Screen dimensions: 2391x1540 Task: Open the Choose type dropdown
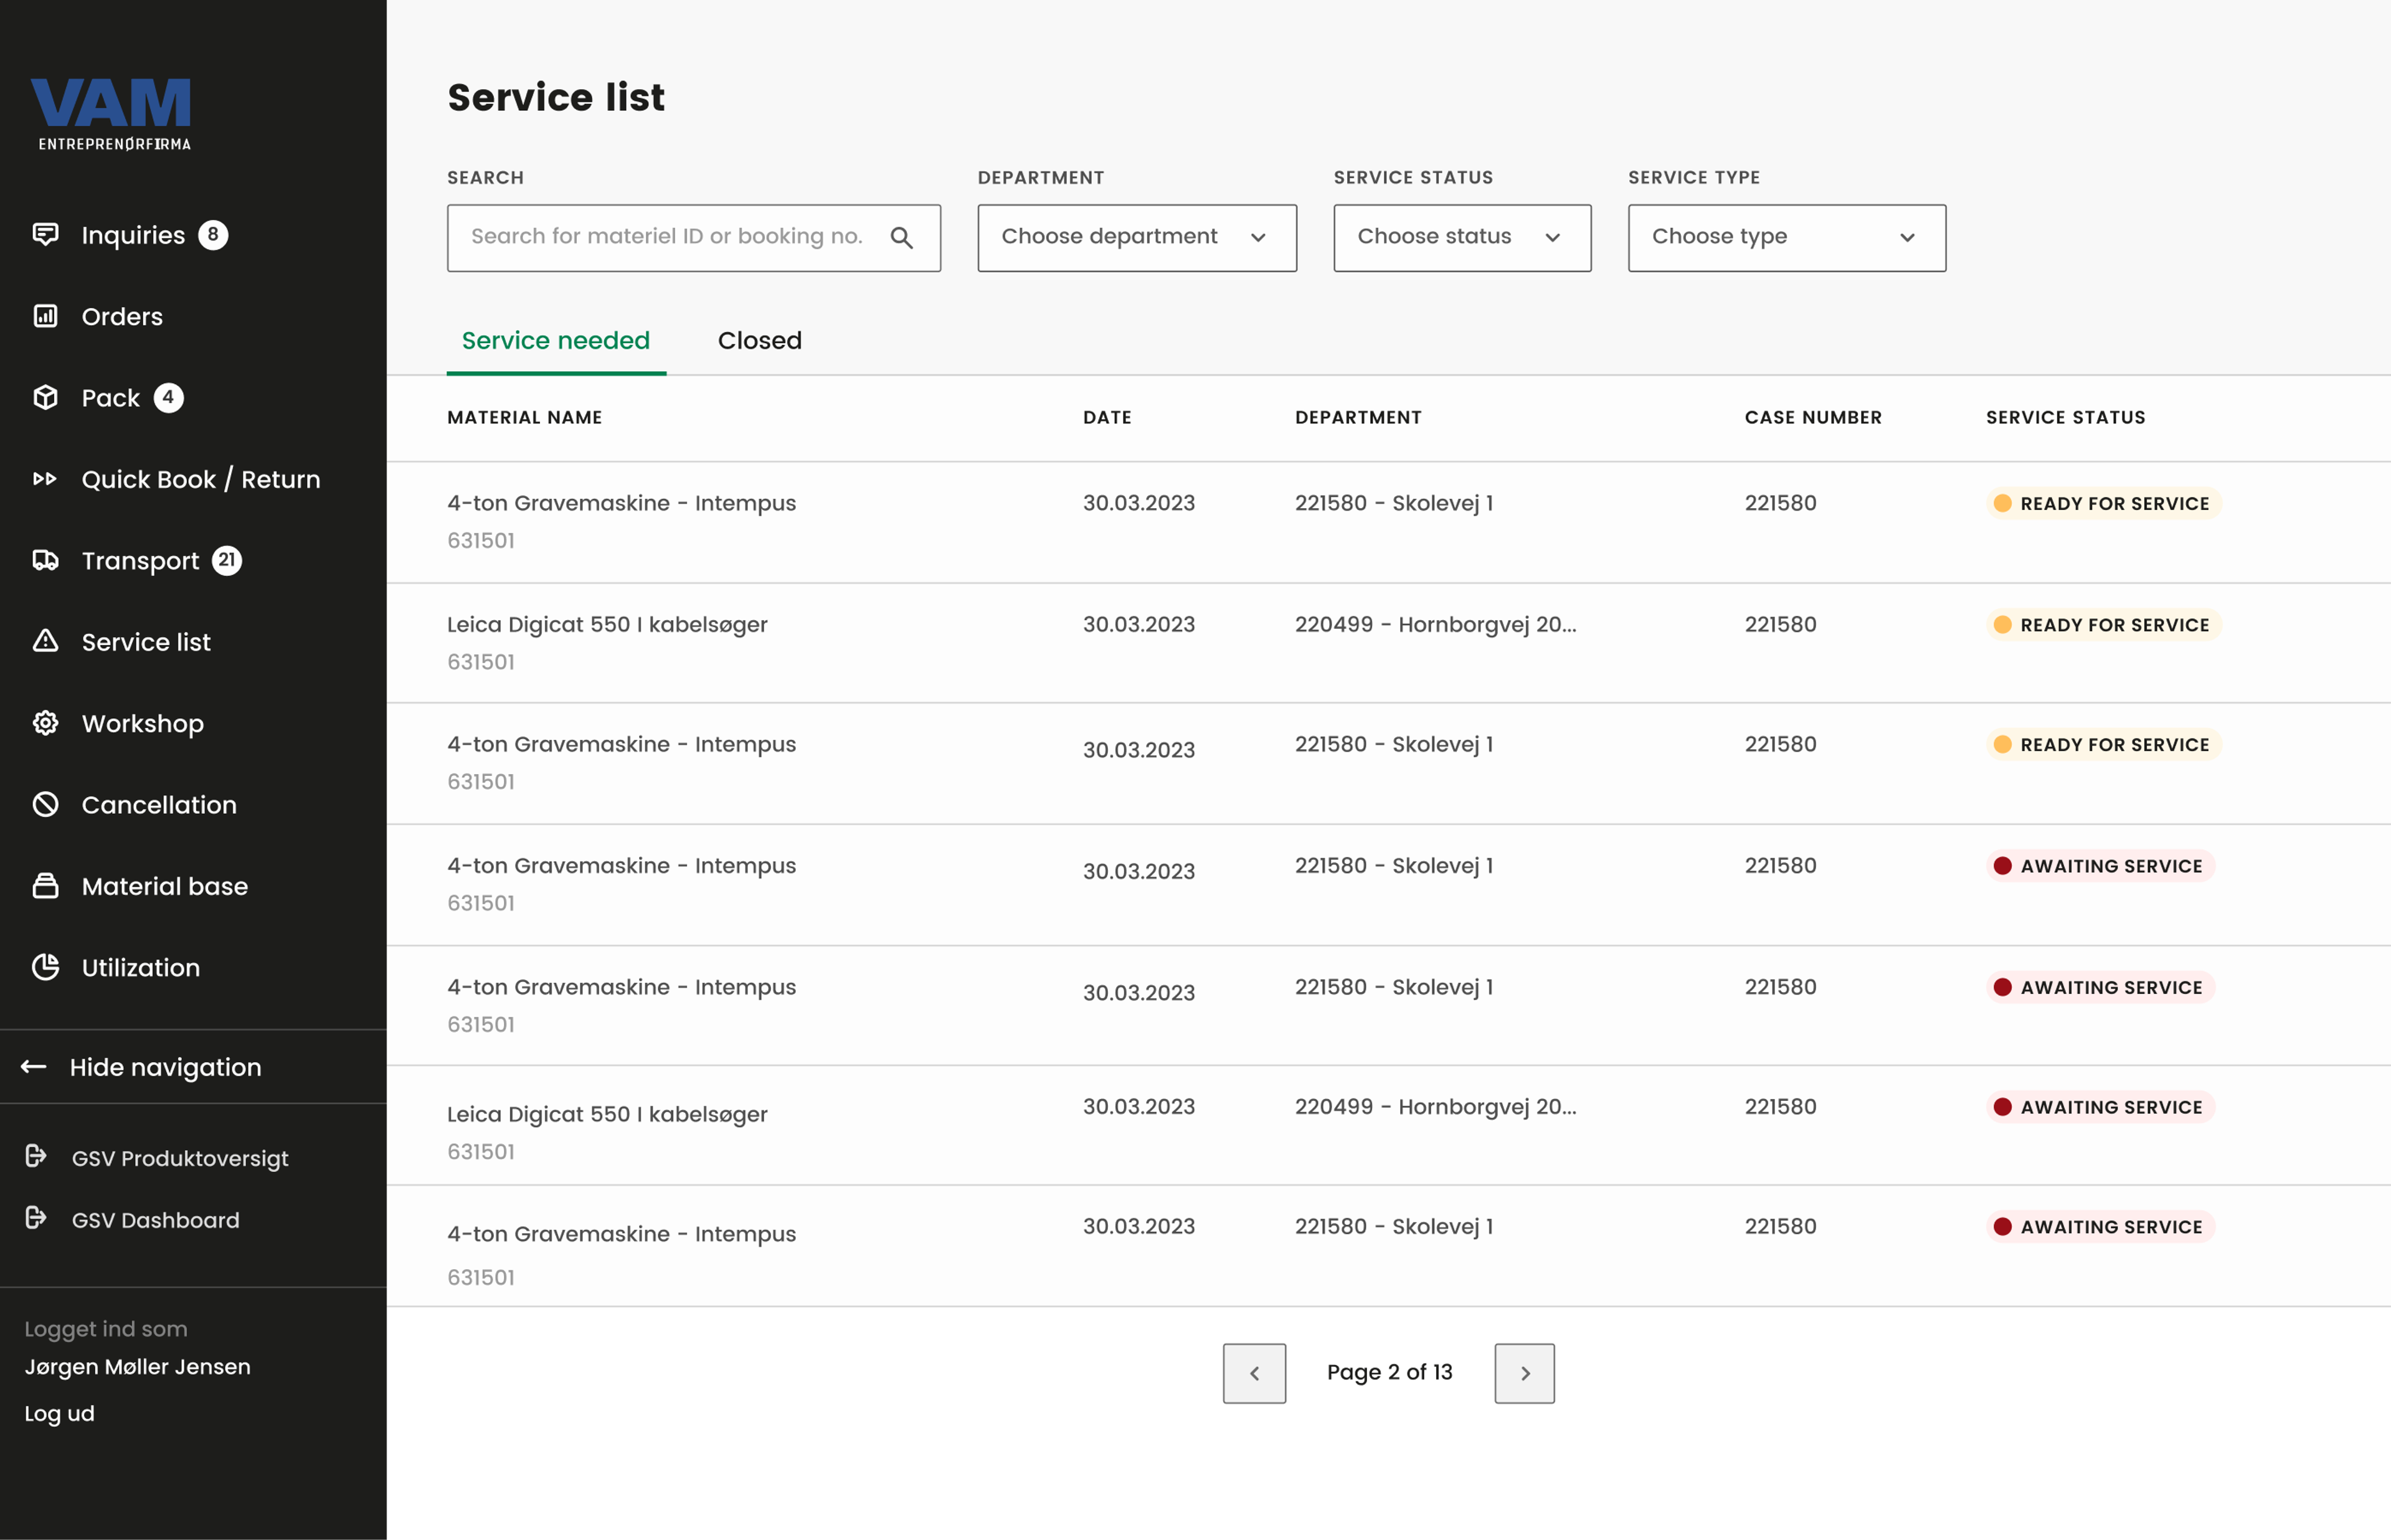click(1786, 238)
